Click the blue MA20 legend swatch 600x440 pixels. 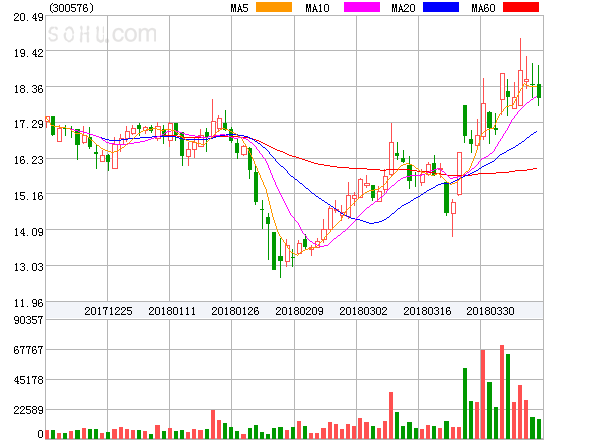pos(441,7)
